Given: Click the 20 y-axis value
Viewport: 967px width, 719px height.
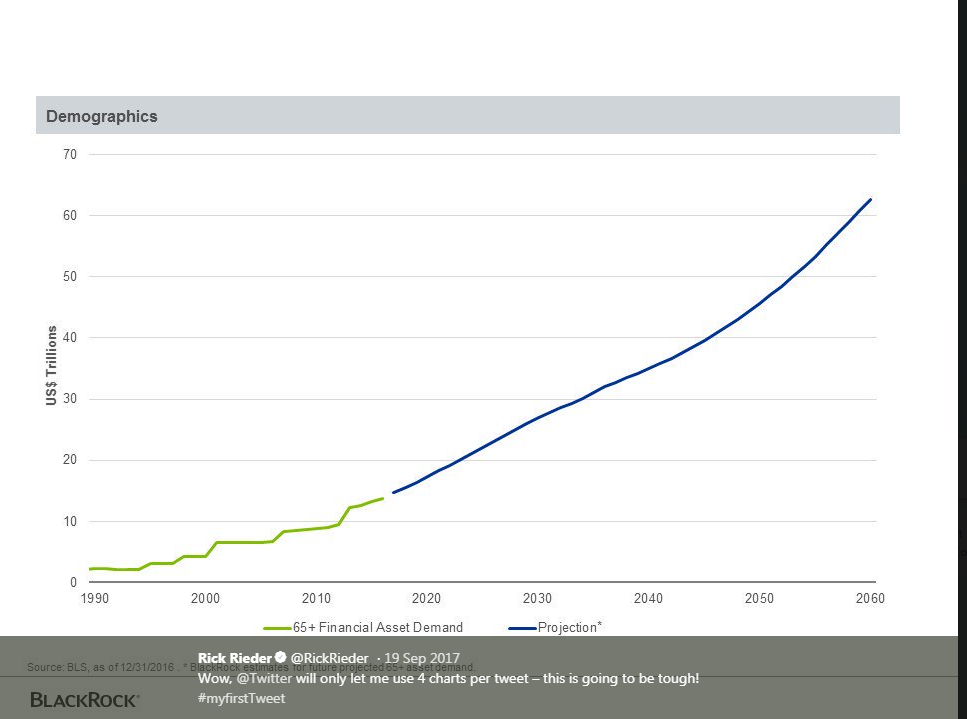Looking at the screenshot, I should pyautogui.click(x=70, y=459).
